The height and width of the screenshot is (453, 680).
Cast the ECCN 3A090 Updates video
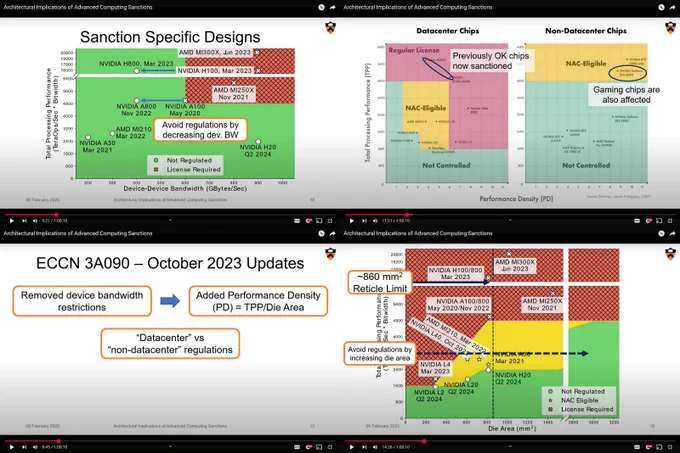[x=319, y=447]
